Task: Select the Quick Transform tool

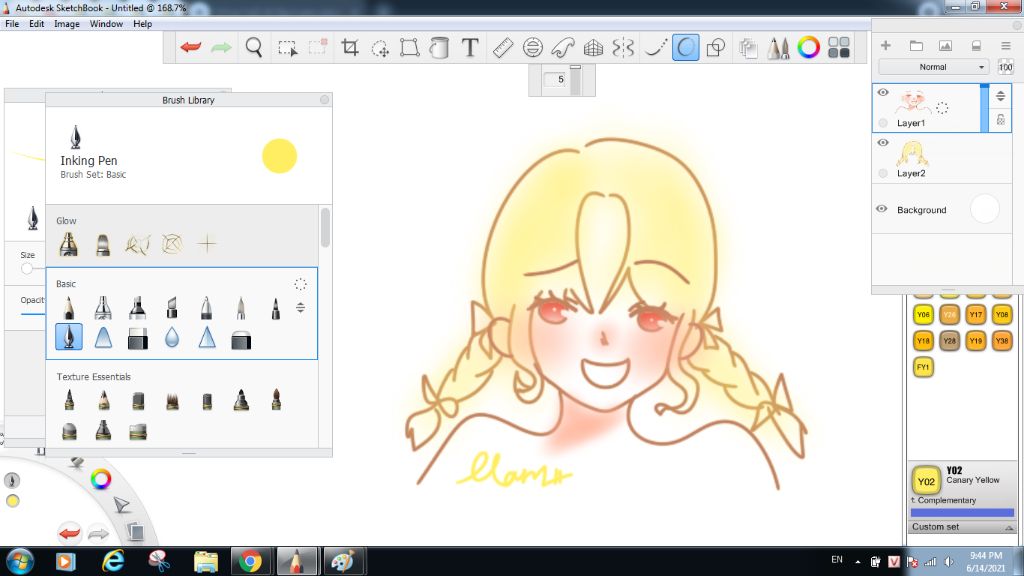Action: [379, 48]
